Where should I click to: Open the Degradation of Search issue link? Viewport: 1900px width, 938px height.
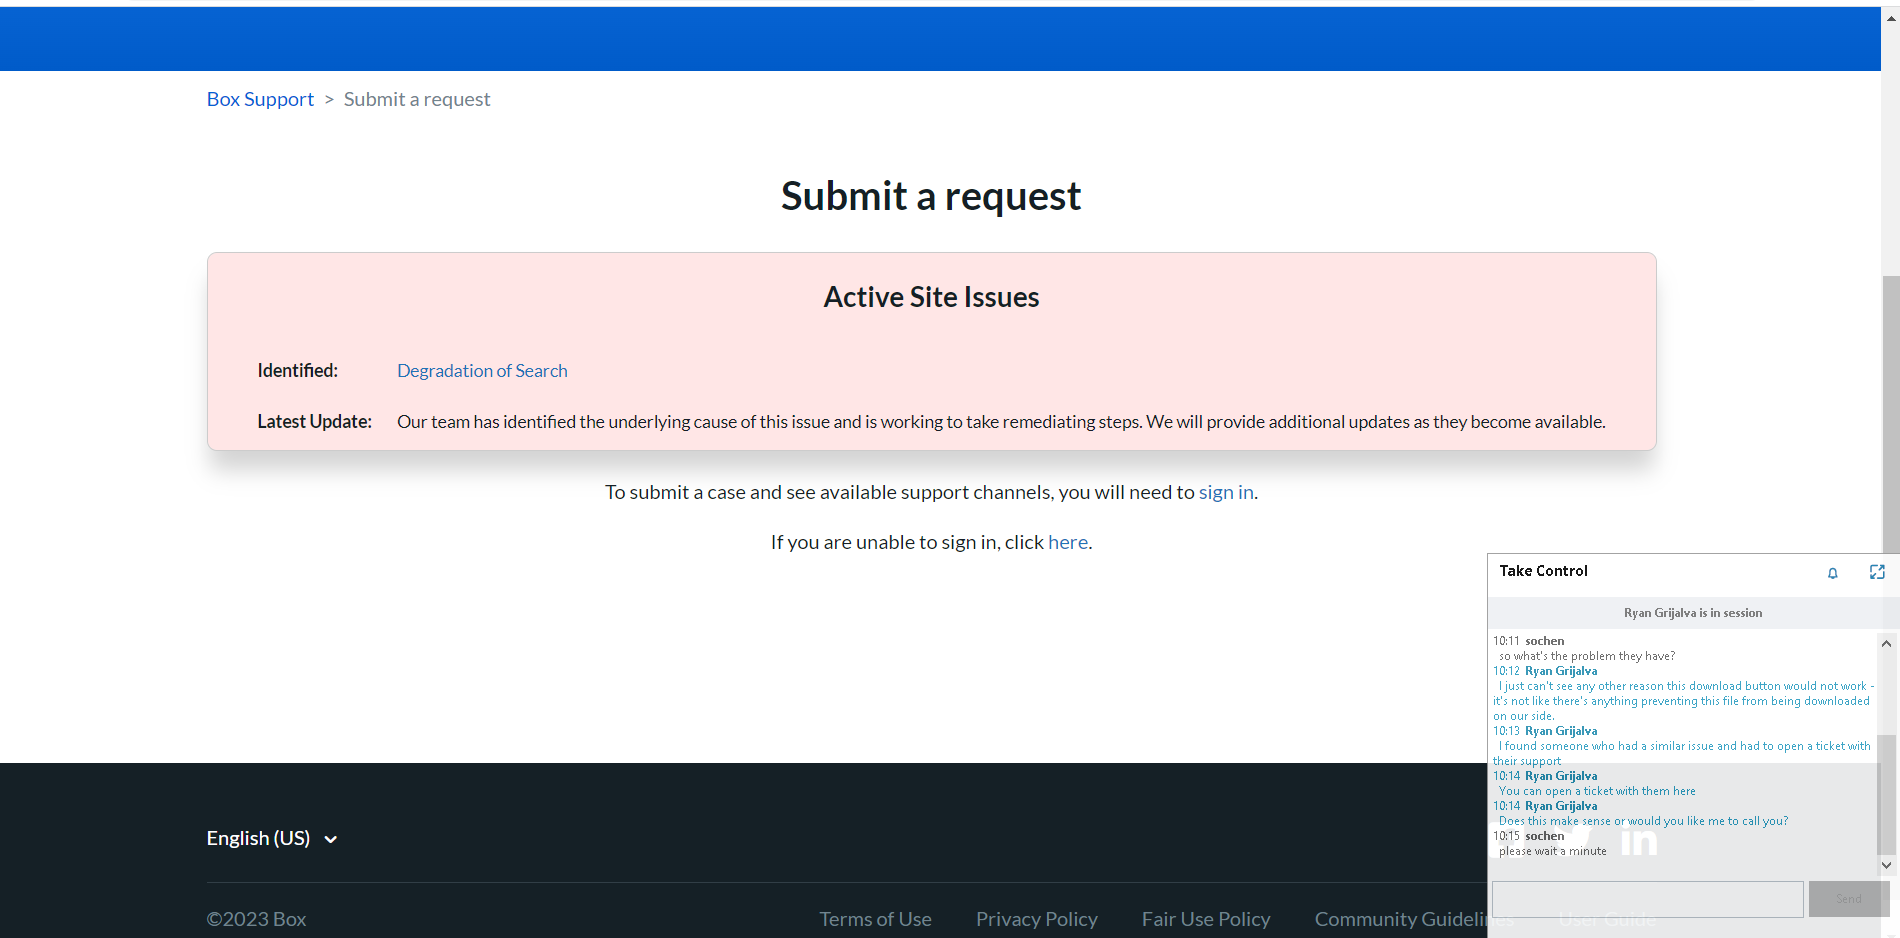[x=482, y=371]
